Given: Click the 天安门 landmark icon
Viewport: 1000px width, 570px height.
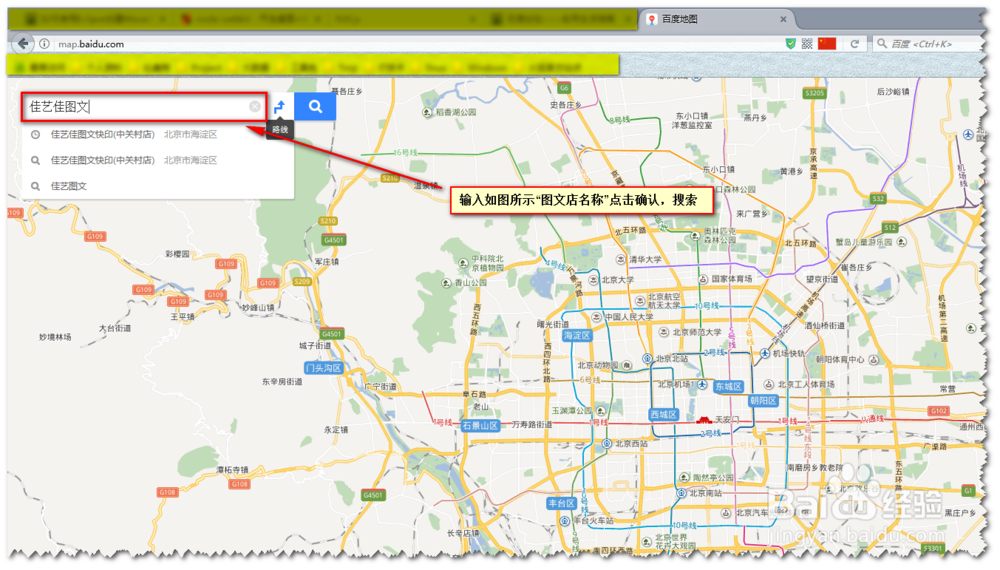Looking at the screenshot, I should pos(703,420).
